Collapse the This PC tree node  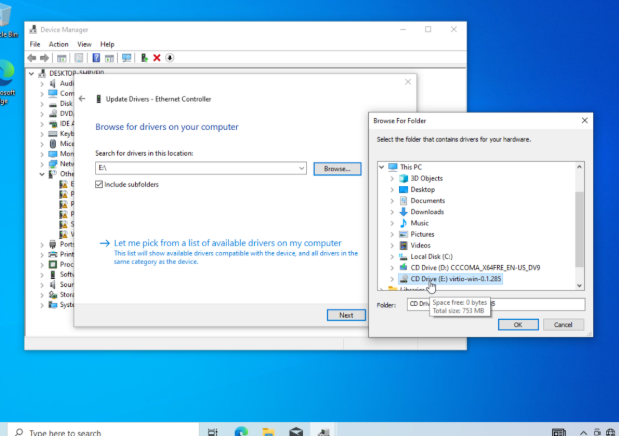[x=381, y=166]
